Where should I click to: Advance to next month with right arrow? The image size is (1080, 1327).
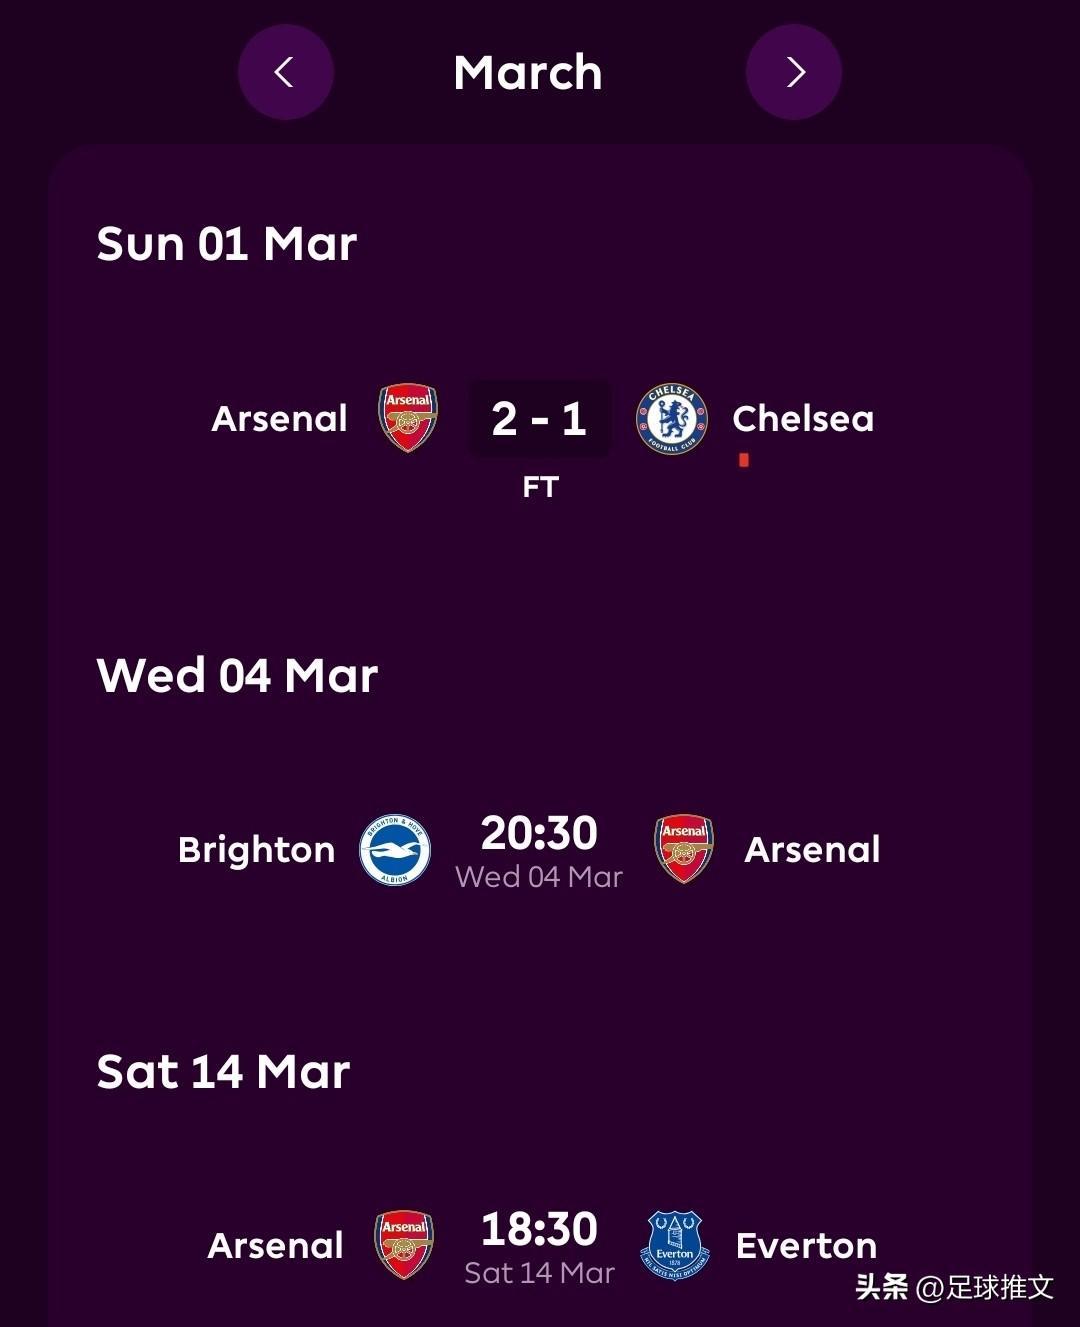click(794, 72)
